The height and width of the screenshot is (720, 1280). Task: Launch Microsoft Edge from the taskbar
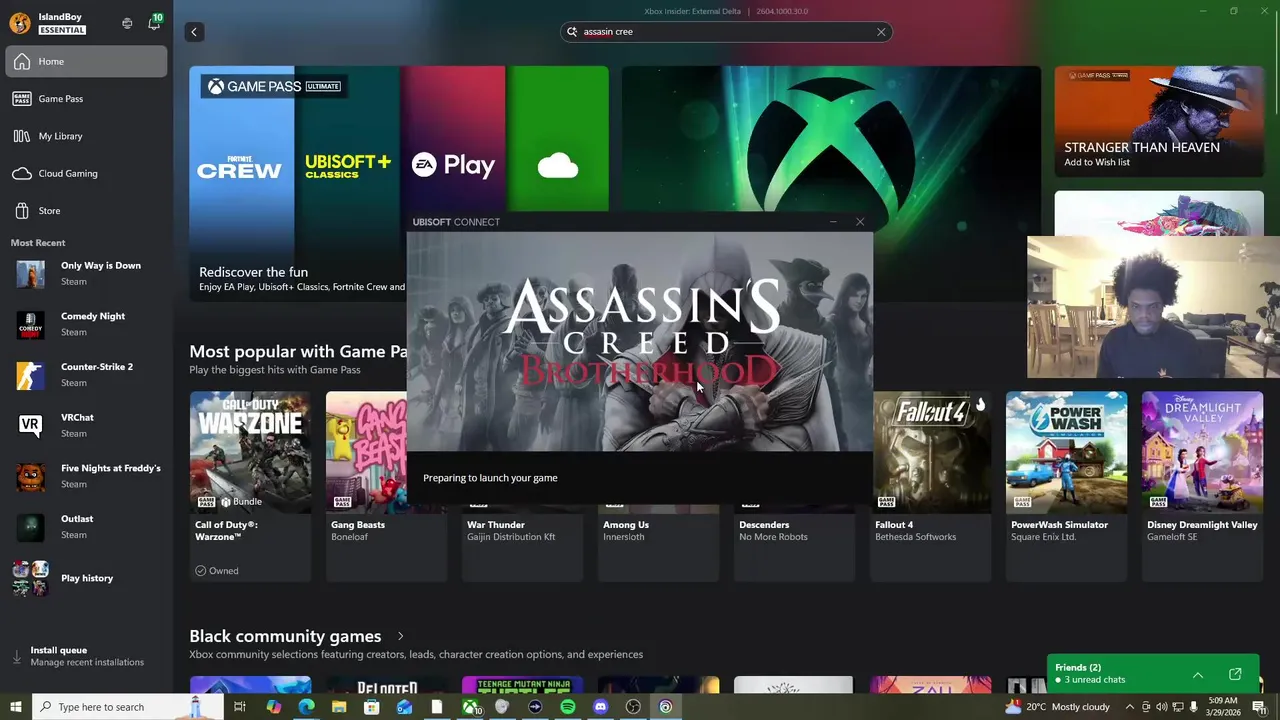(x=306, y=707)
